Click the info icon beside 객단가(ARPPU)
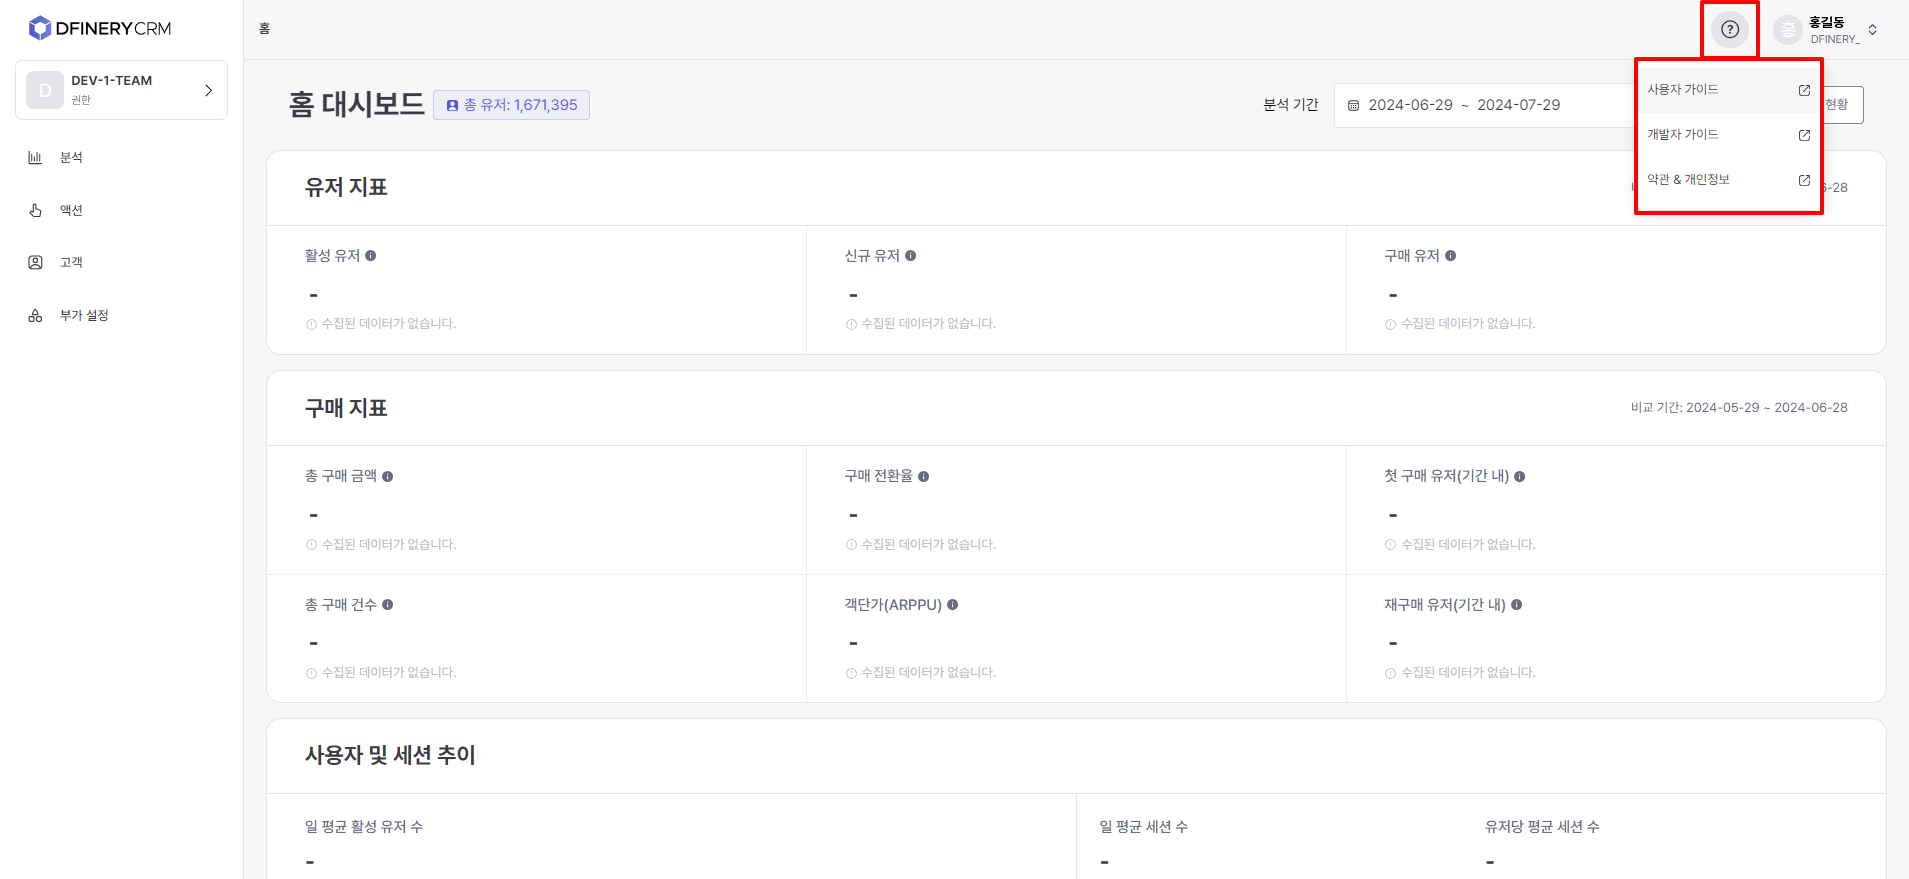 point(953,605)
